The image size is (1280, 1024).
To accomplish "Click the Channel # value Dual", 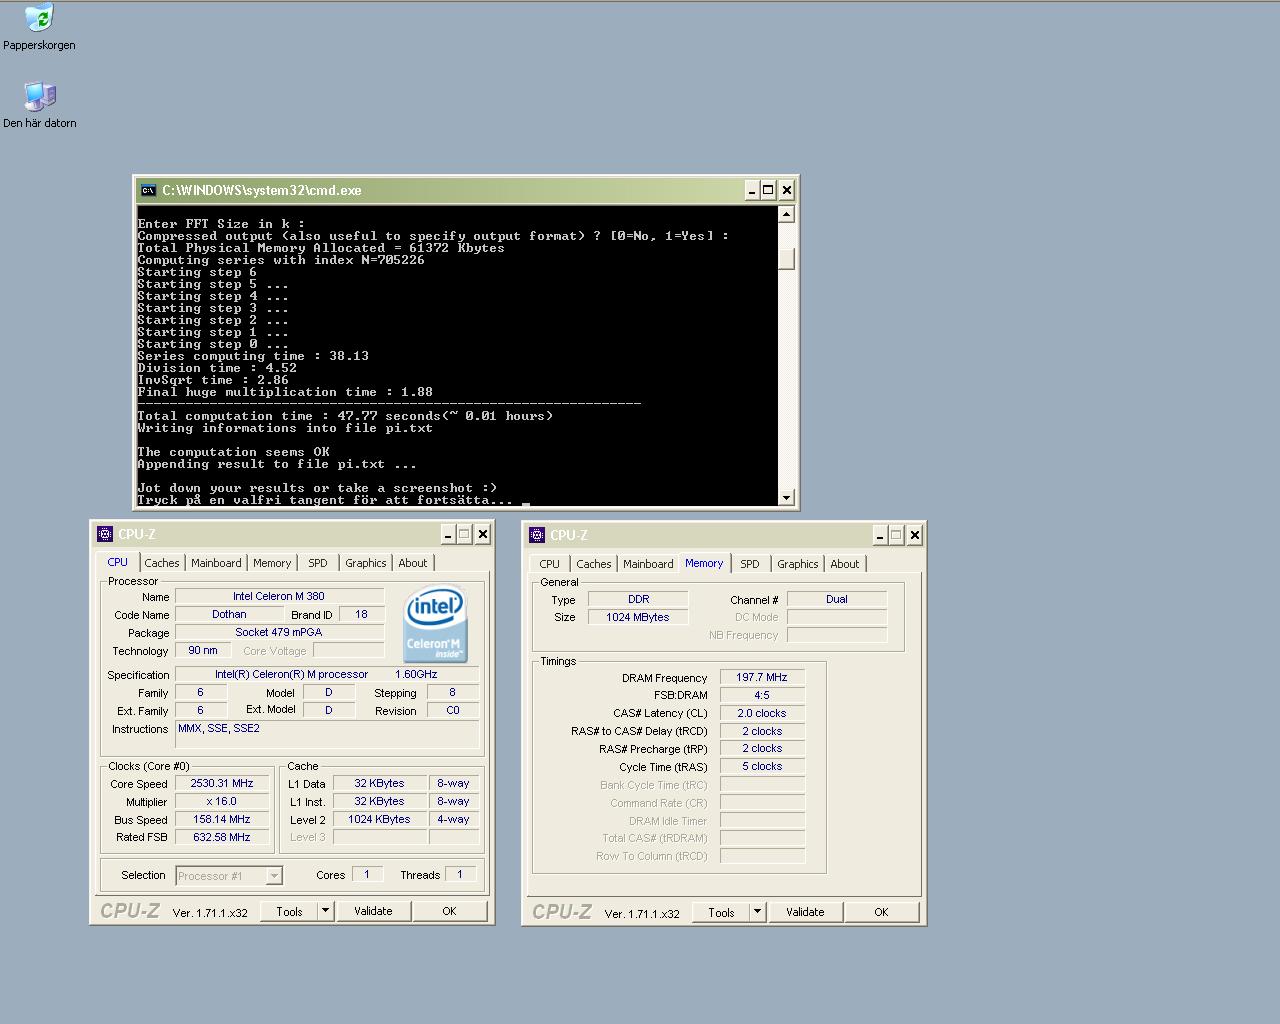I will coord(837,599).
